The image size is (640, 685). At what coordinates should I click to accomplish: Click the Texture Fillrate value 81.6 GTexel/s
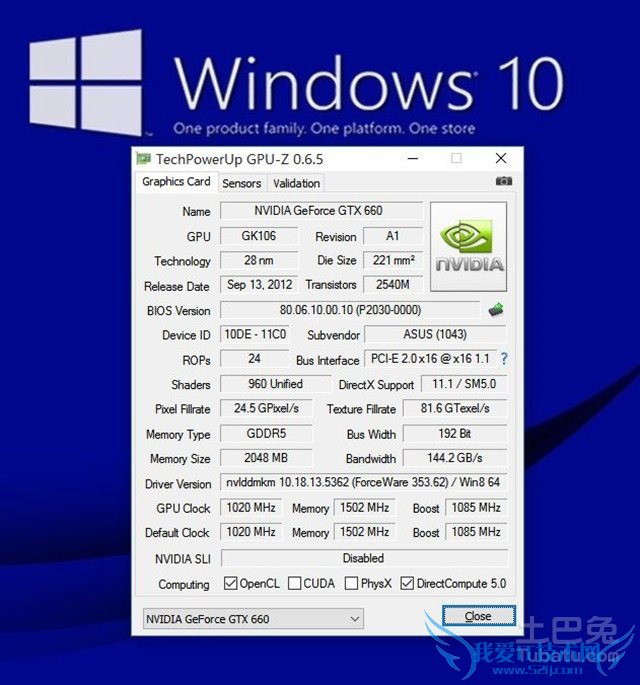[455, 408]
